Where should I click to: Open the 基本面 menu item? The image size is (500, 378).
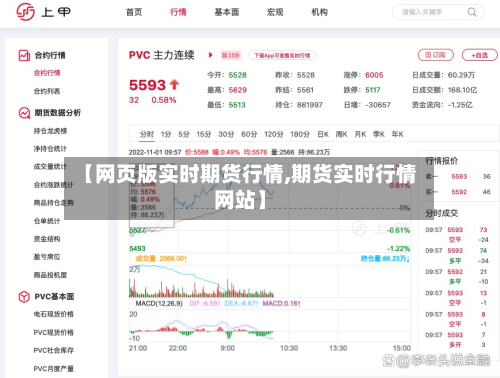[227, 12]
